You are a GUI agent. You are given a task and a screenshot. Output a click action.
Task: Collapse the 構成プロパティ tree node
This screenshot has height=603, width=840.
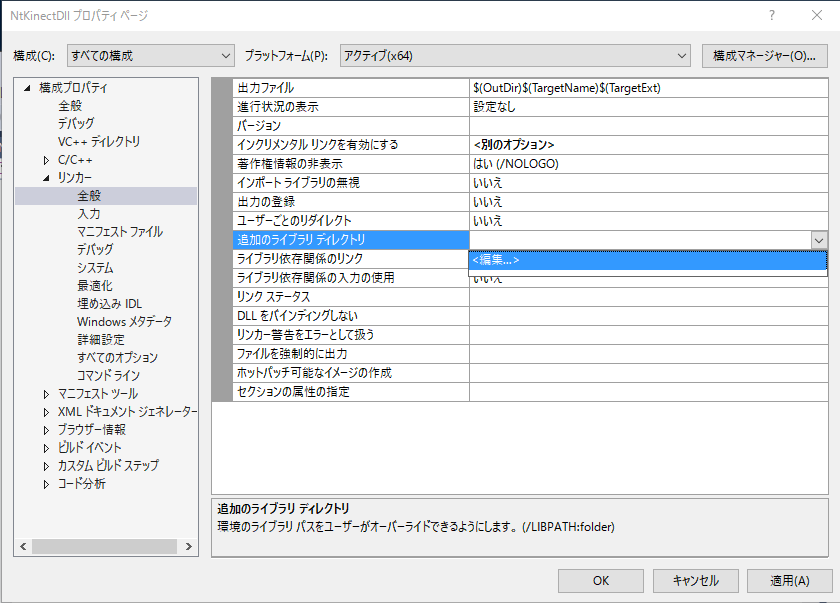(x=27, y=88)
